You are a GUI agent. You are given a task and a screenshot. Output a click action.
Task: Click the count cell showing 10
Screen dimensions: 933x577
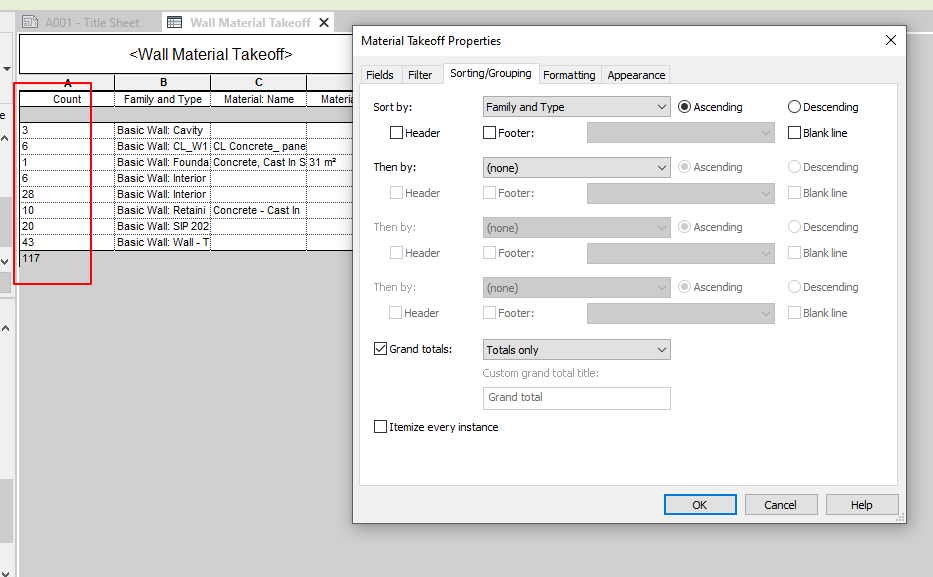(x=67, y=211)
